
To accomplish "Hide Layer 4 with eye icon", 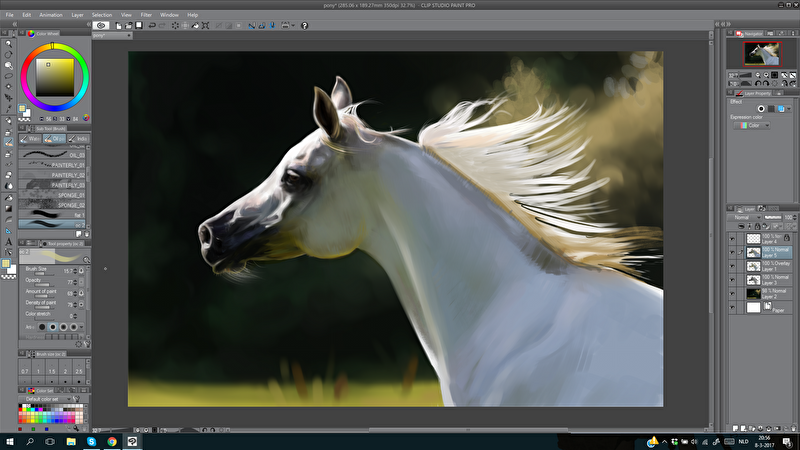I will (x=732, y=239).
